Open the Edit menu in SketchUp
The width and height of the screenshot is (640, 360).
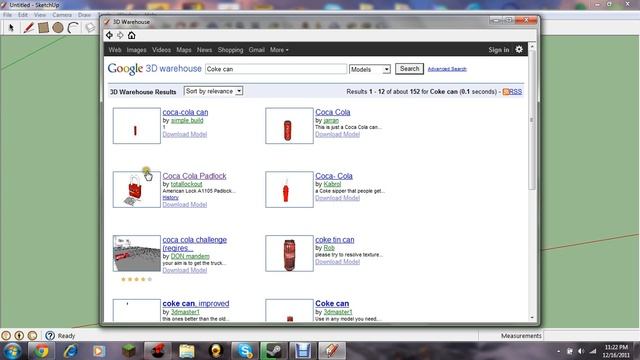coord(23,15)
